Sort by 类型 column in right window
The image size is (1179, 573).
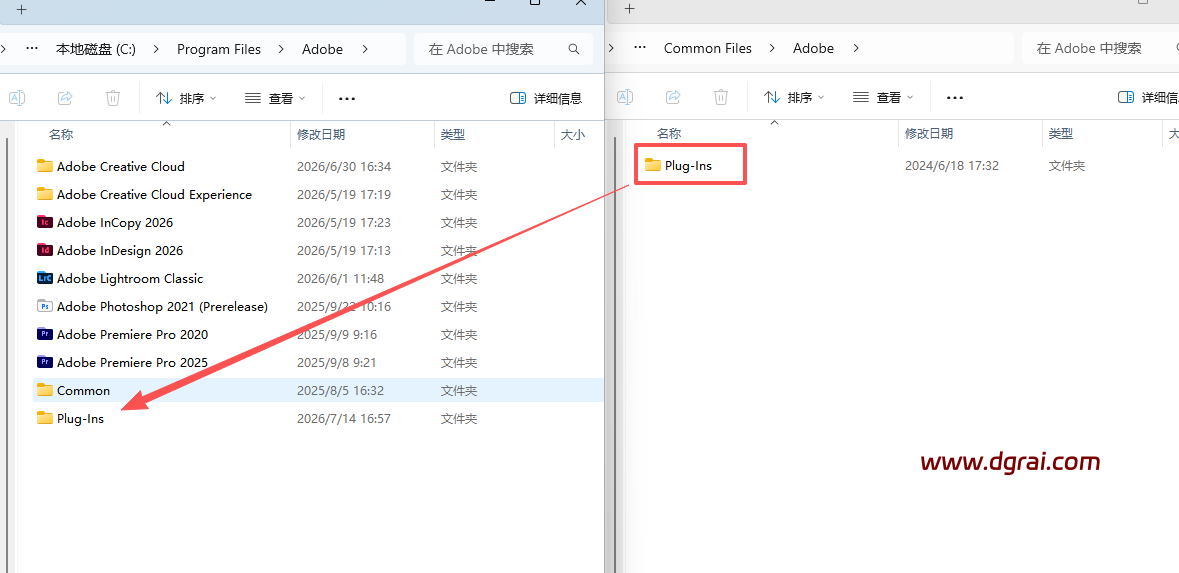tap(1060, 134)
